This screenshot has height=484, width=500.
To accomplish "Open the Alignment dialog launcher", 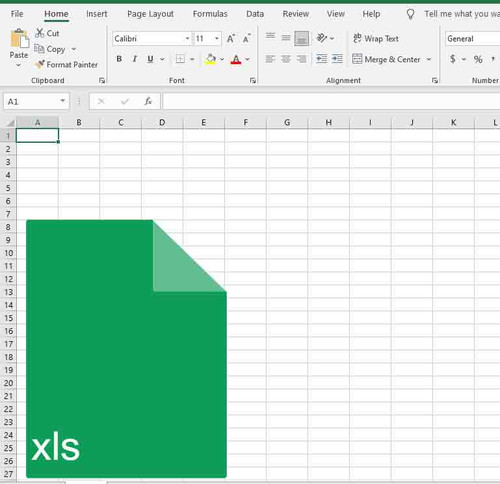I will (x=435, y=80).
